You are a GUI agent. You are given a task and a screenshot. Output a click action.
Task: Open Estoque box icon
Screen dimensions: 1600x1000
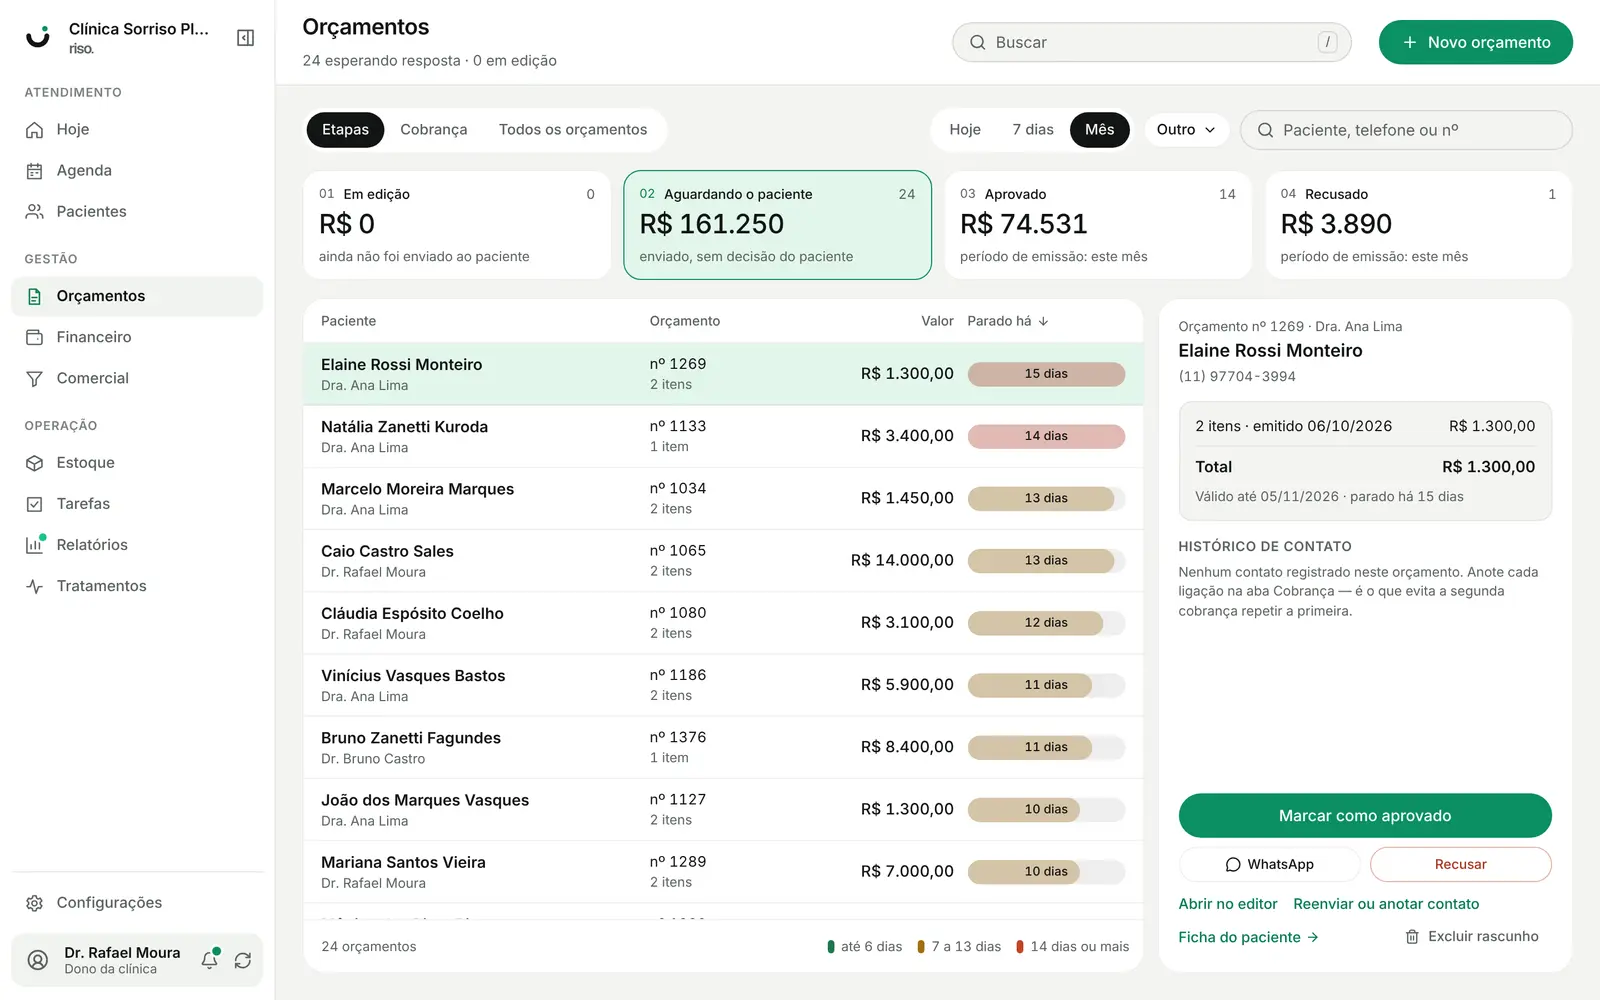tap(35, 463)
